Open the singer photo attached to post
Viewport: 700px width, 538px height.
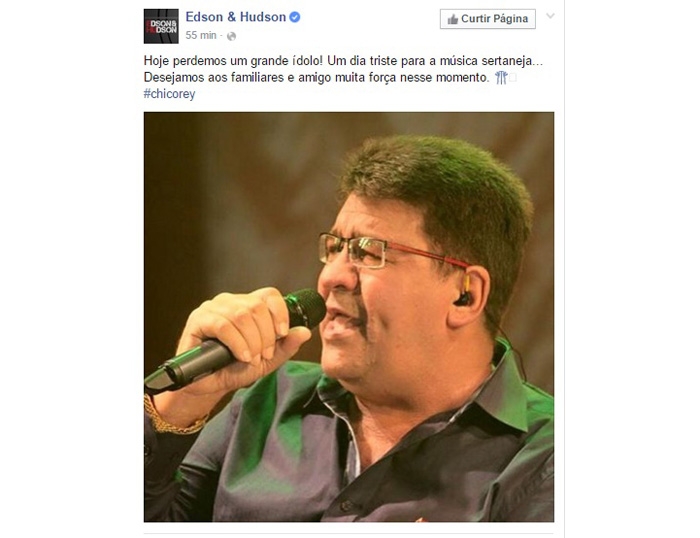tap(349, 317)
